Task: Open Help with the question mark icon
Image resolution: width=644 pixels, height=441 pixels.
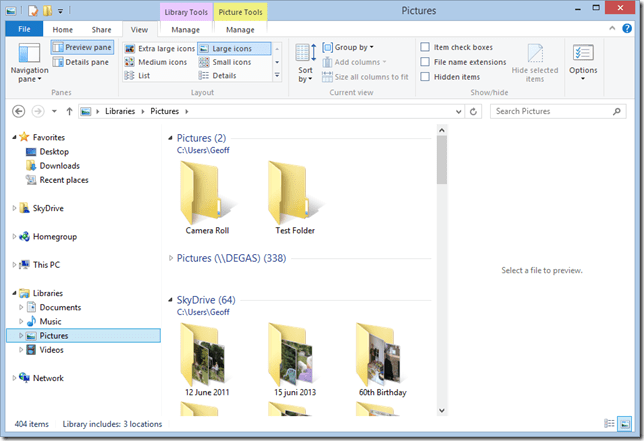Action: 627,28
